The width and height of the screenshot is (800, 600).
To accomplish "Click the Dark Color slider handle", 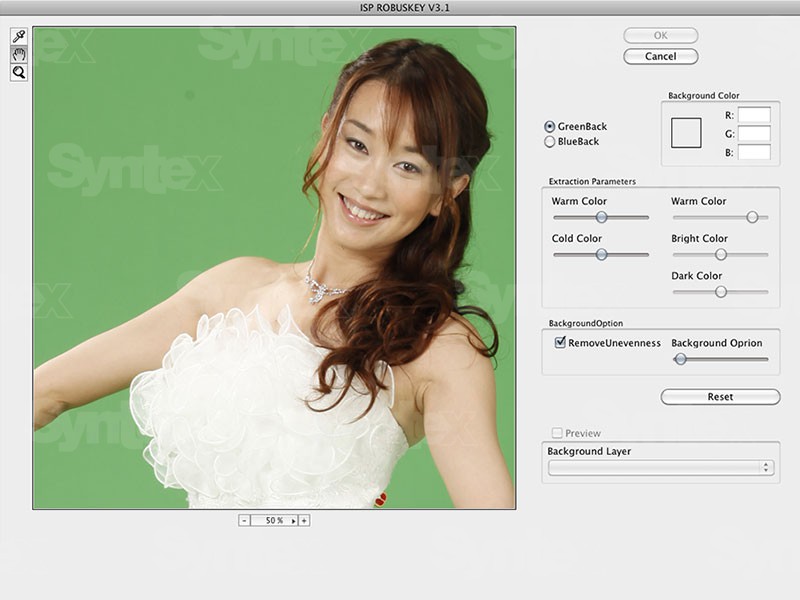I will tap(720, 291).
